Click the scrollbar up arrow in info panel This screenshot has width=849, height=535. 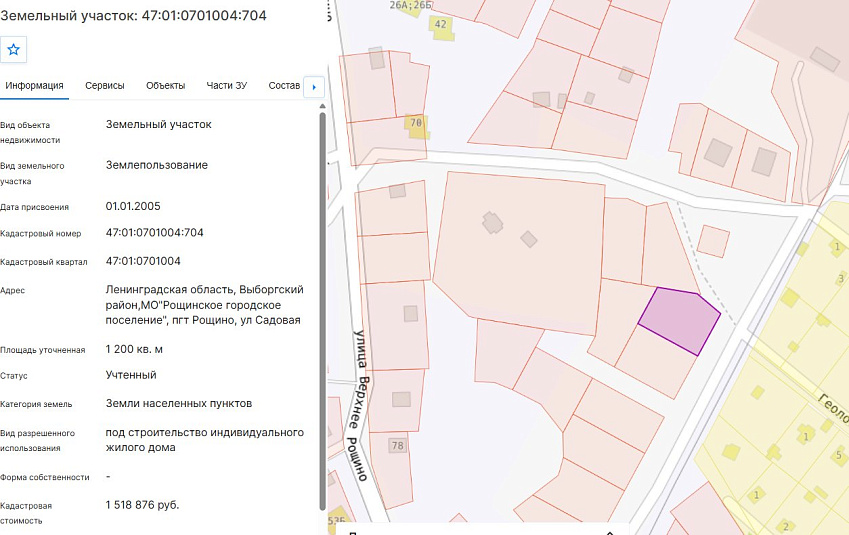[x=323, y=106]
